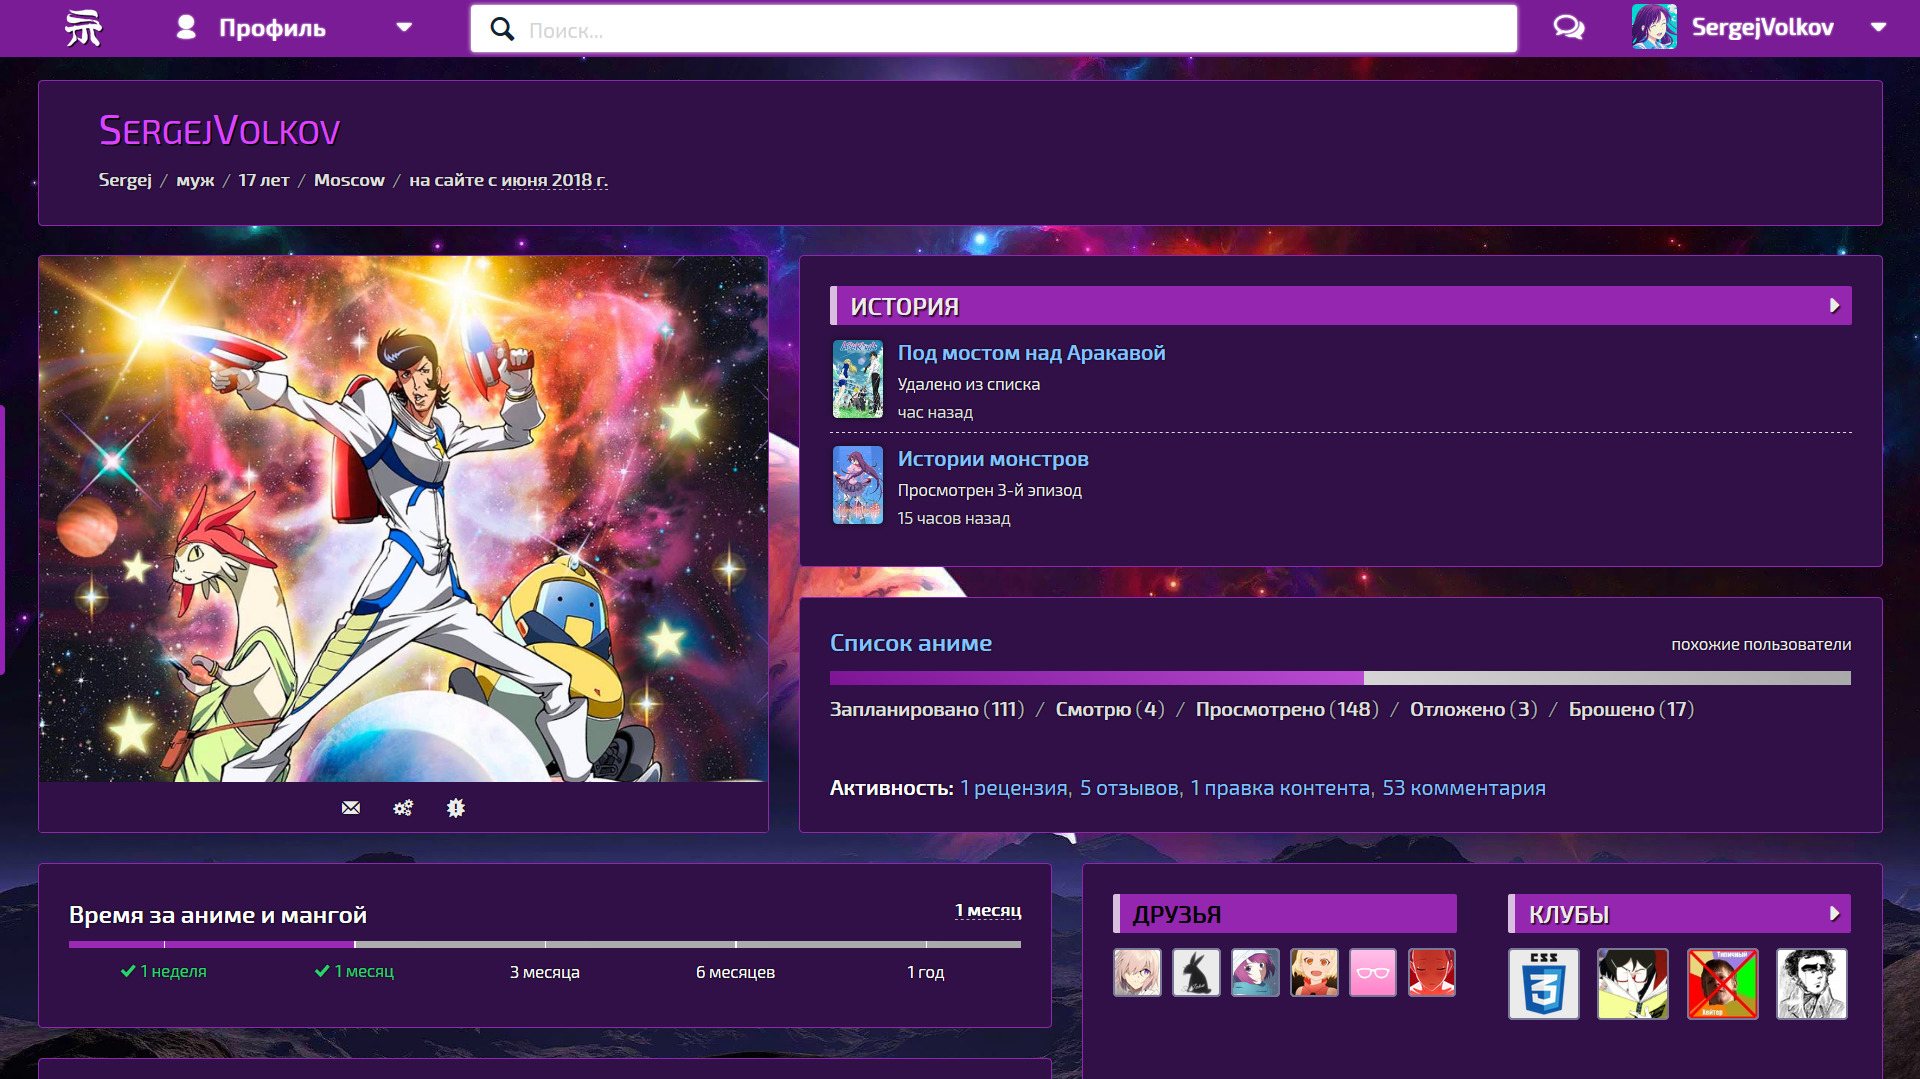Image resolution: width=1920 pixels, height=1079 pixels.
Task: Open the blonde girl friend avatar
Action: click(1314, 973)
